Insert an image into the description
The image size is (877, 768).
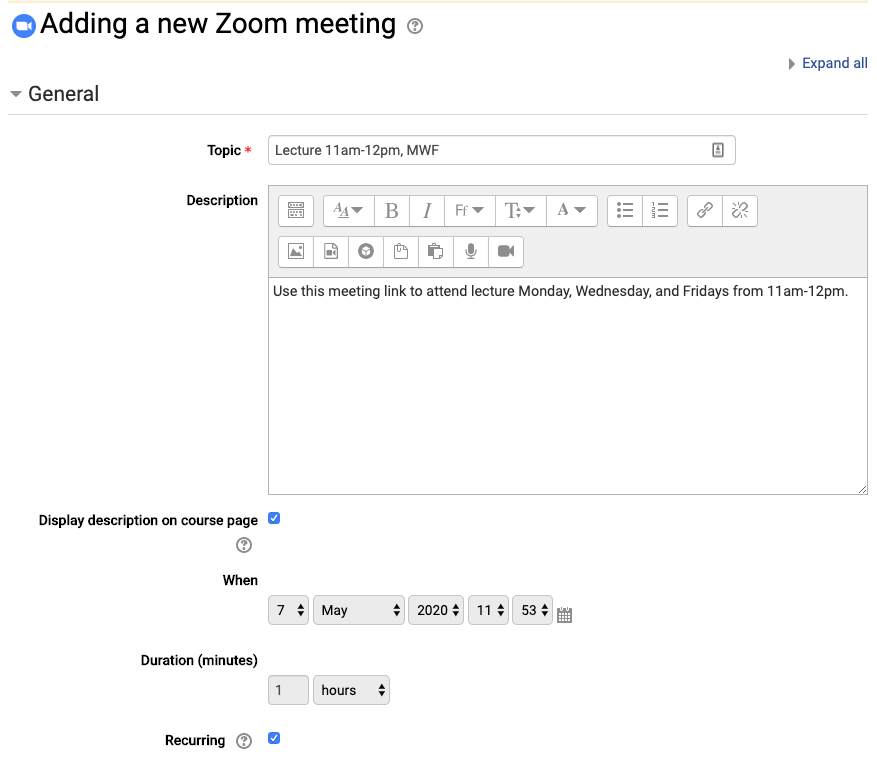296,251
